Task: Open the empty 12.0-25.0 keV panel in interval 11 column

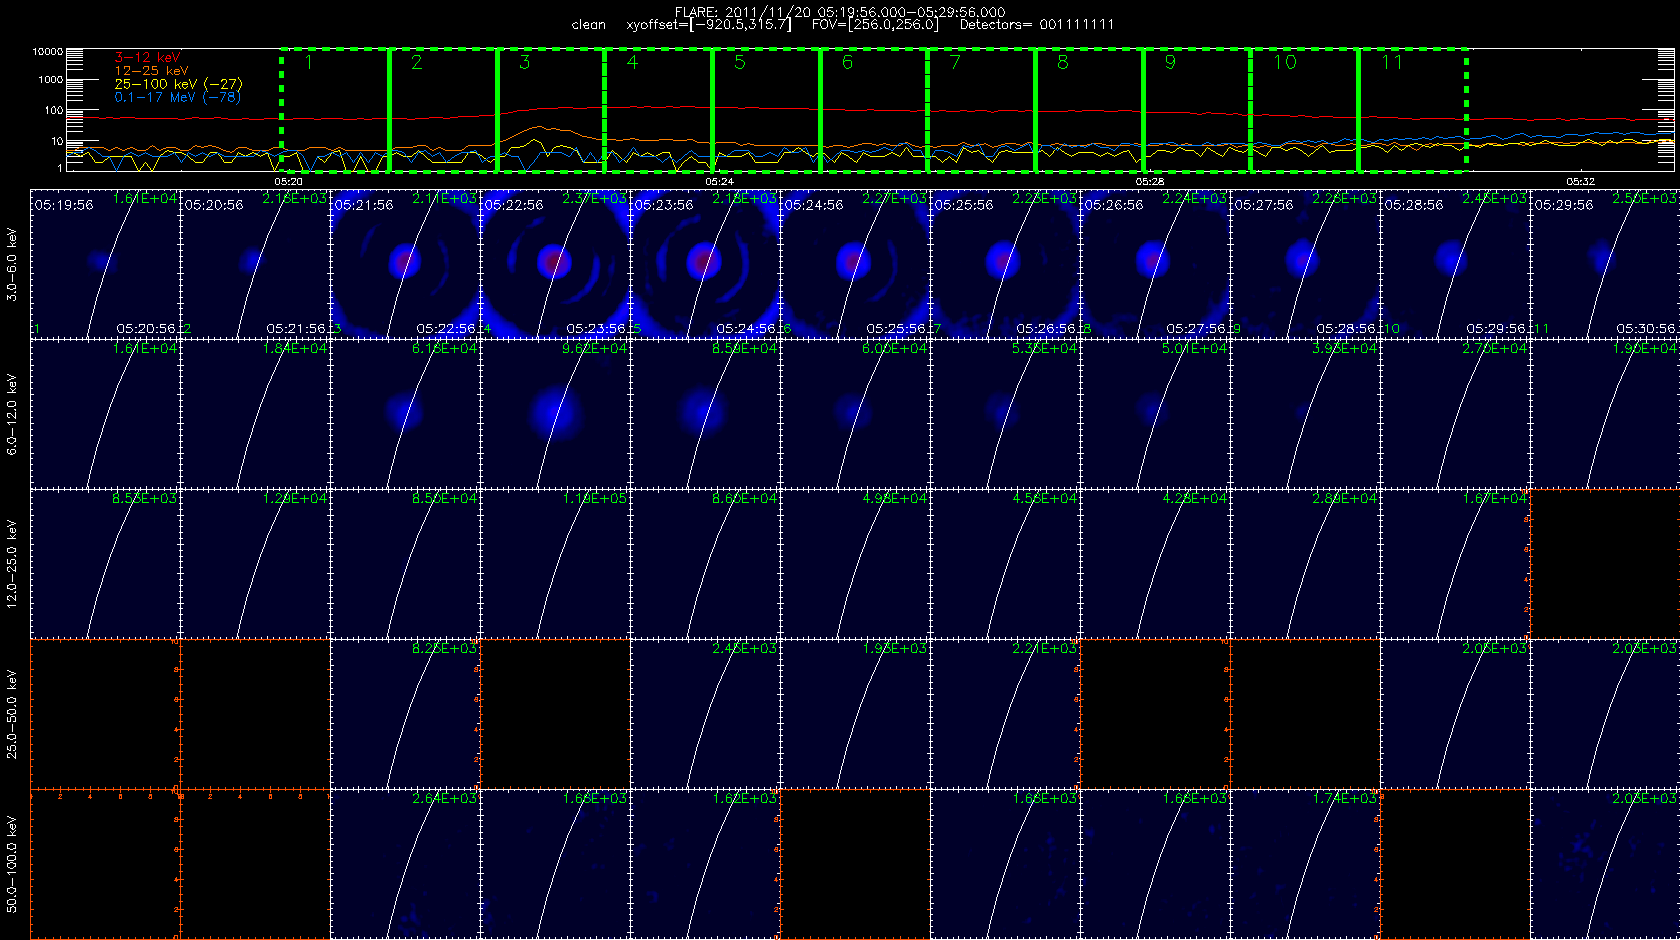Action: pos(1605,564)
